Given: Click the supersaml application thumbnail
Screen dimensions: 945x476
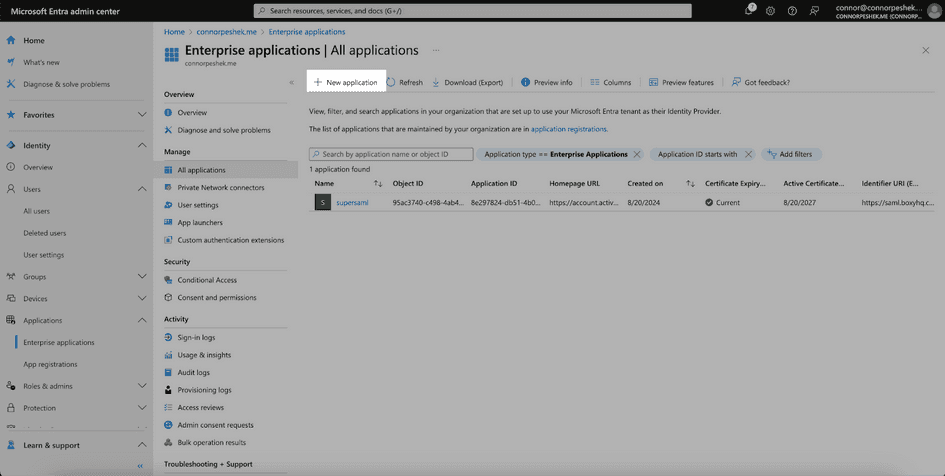Looking at the screenshot, I should pos(322,202).
